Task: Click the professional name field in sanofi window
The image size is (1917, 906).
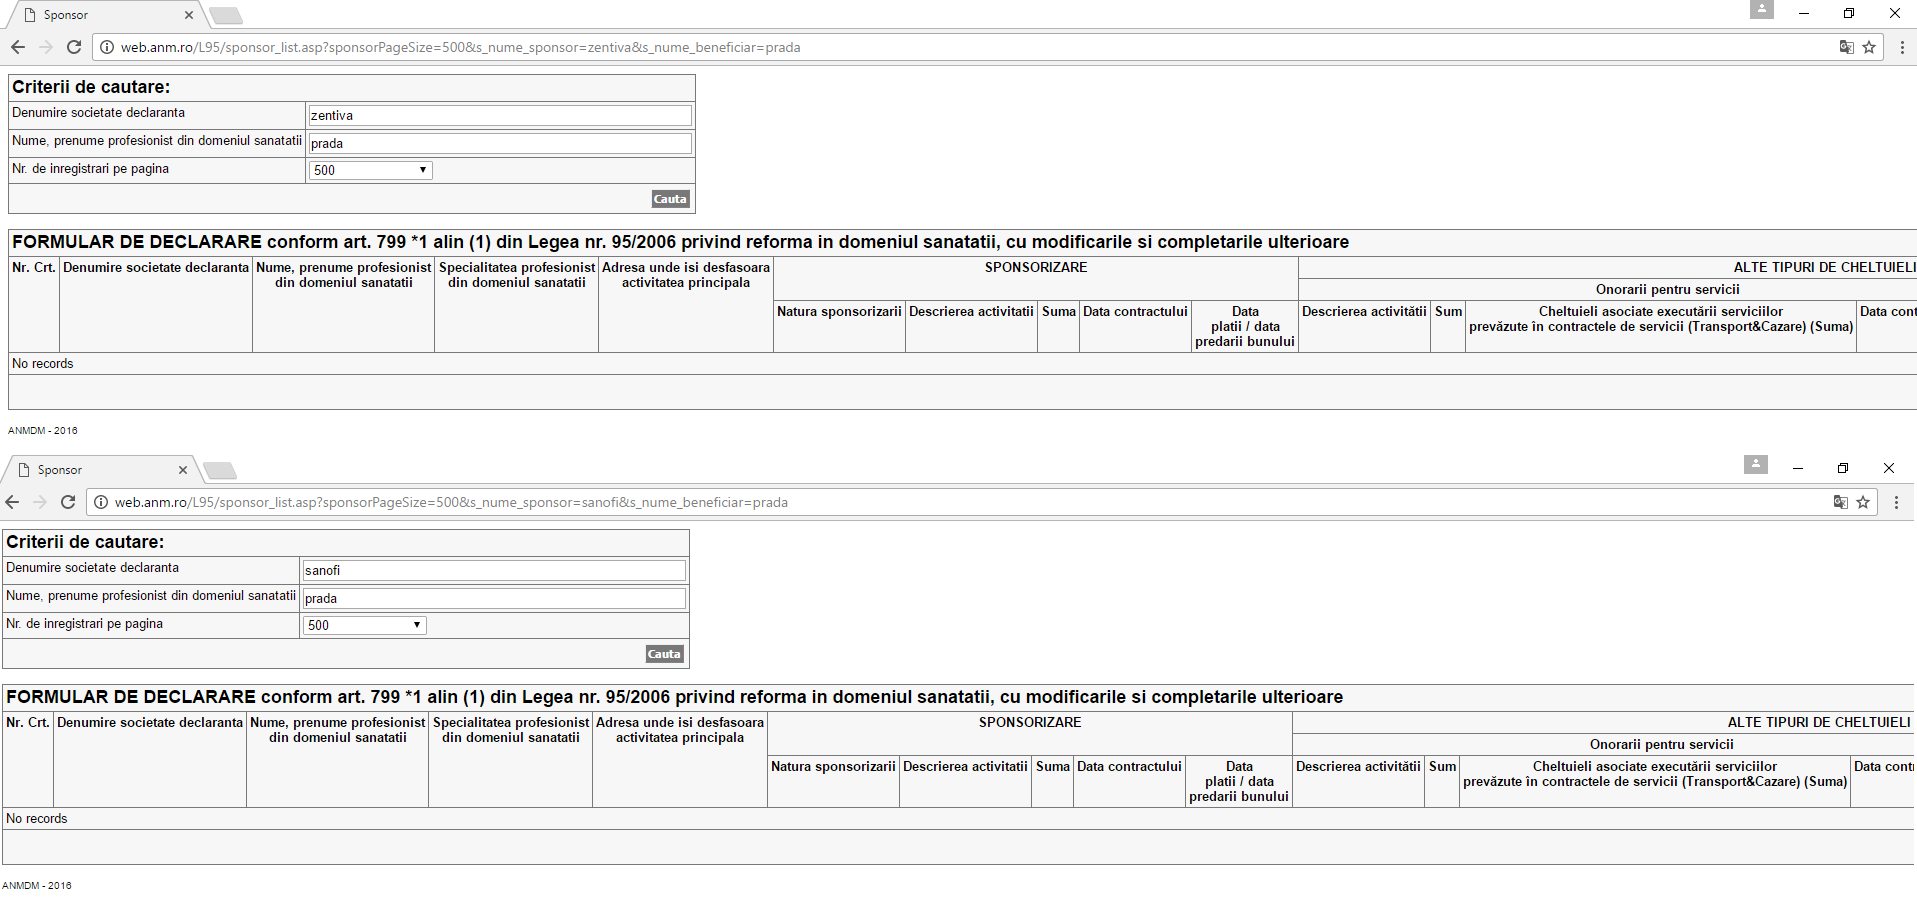Action: pos(494,598)
